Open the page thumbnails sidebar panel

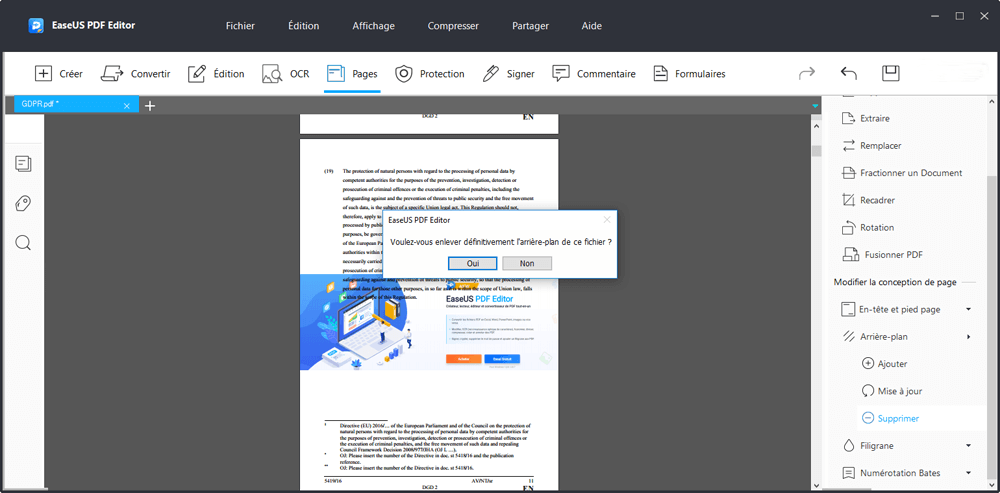click(23, 164)
